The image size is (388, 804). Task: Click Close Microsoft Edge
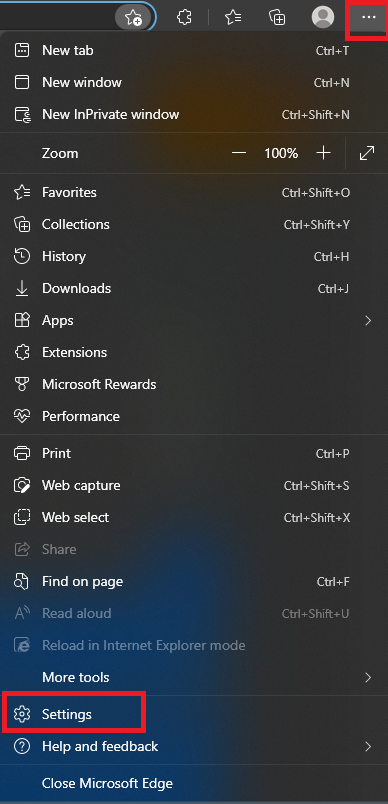(194, 783)
